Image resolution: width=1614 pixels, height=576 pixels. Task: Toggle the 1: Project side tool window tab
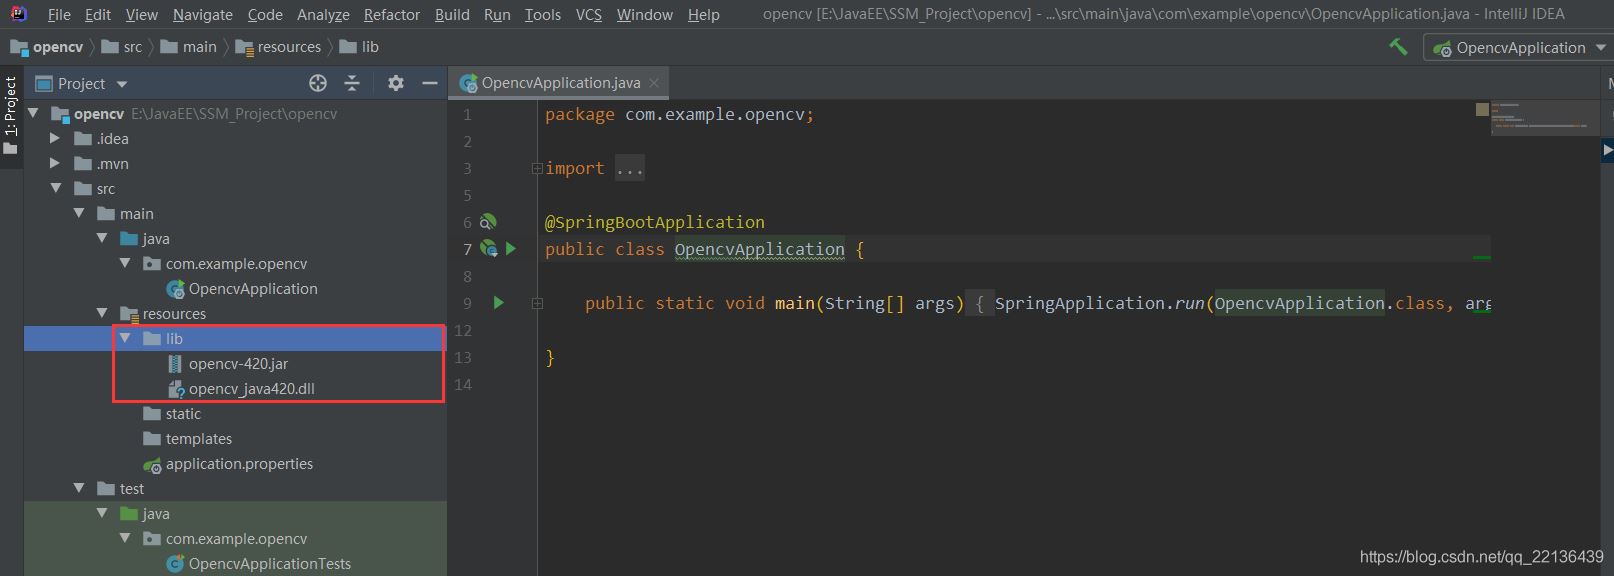[11, 115]
